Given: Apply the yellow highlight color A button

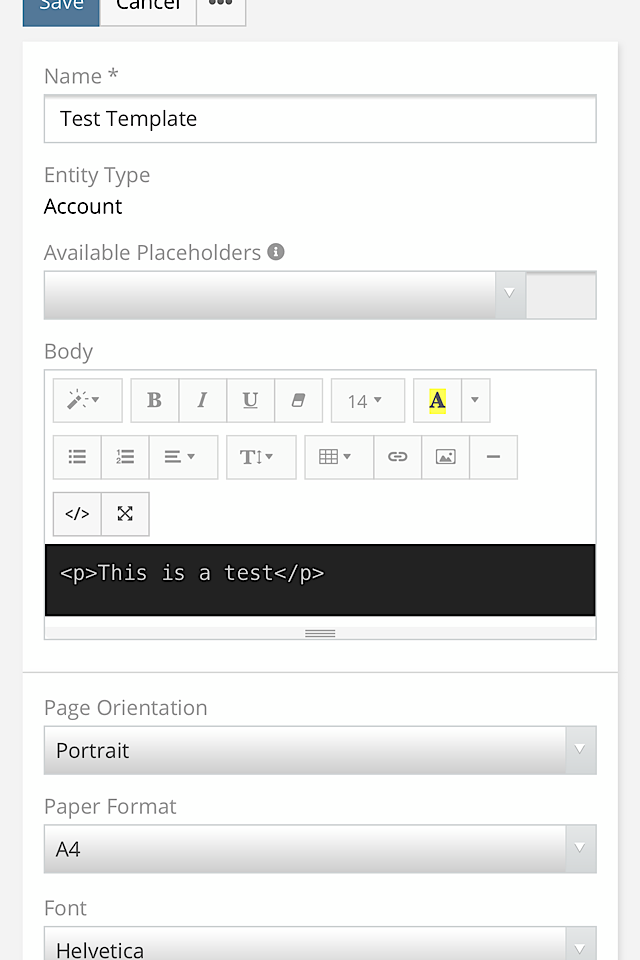Looking at the screenshot, I should [x=437, y=401].
